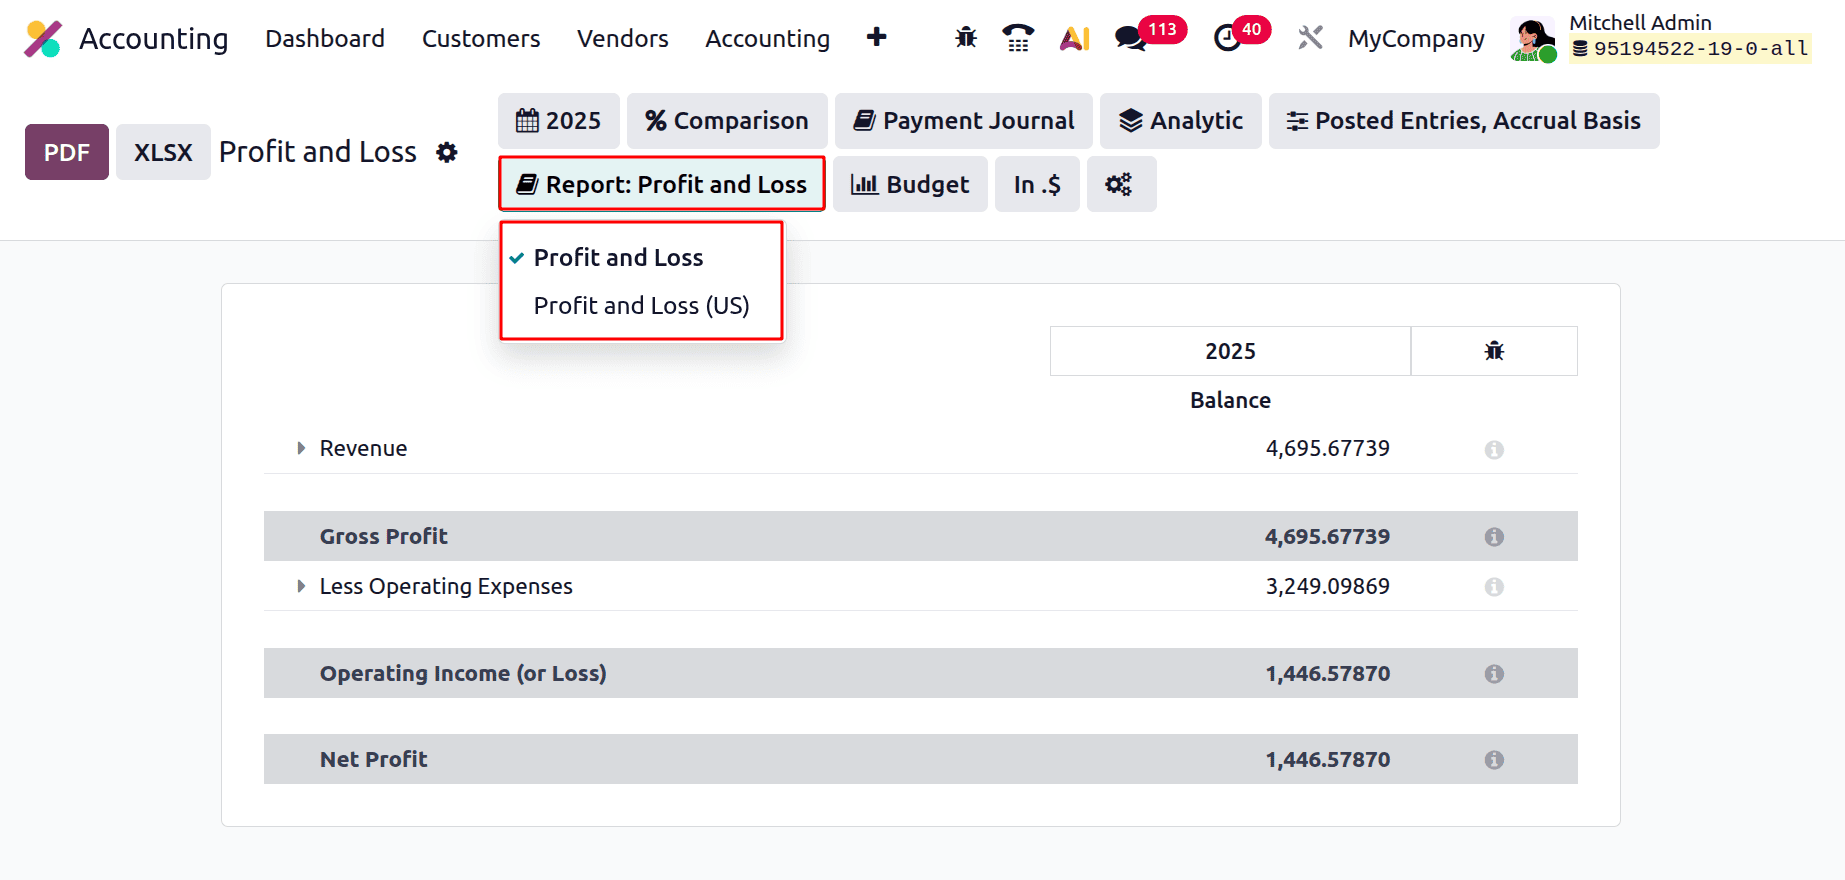The height and width of the screenshot is (880, 1845).
Task: Select Profit and Loss report variant
Action: coord(641,258)
